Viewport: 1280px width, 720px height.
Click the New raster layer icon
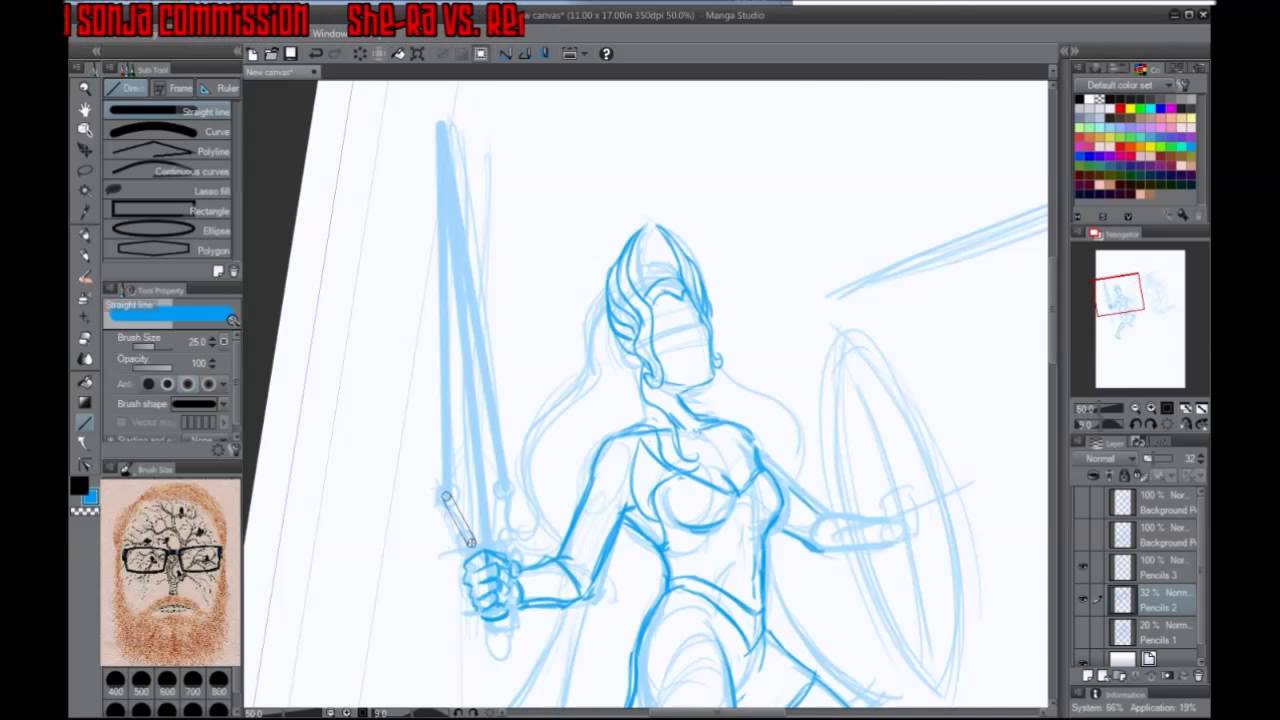pyautogui.click(x=1088, y=676)
